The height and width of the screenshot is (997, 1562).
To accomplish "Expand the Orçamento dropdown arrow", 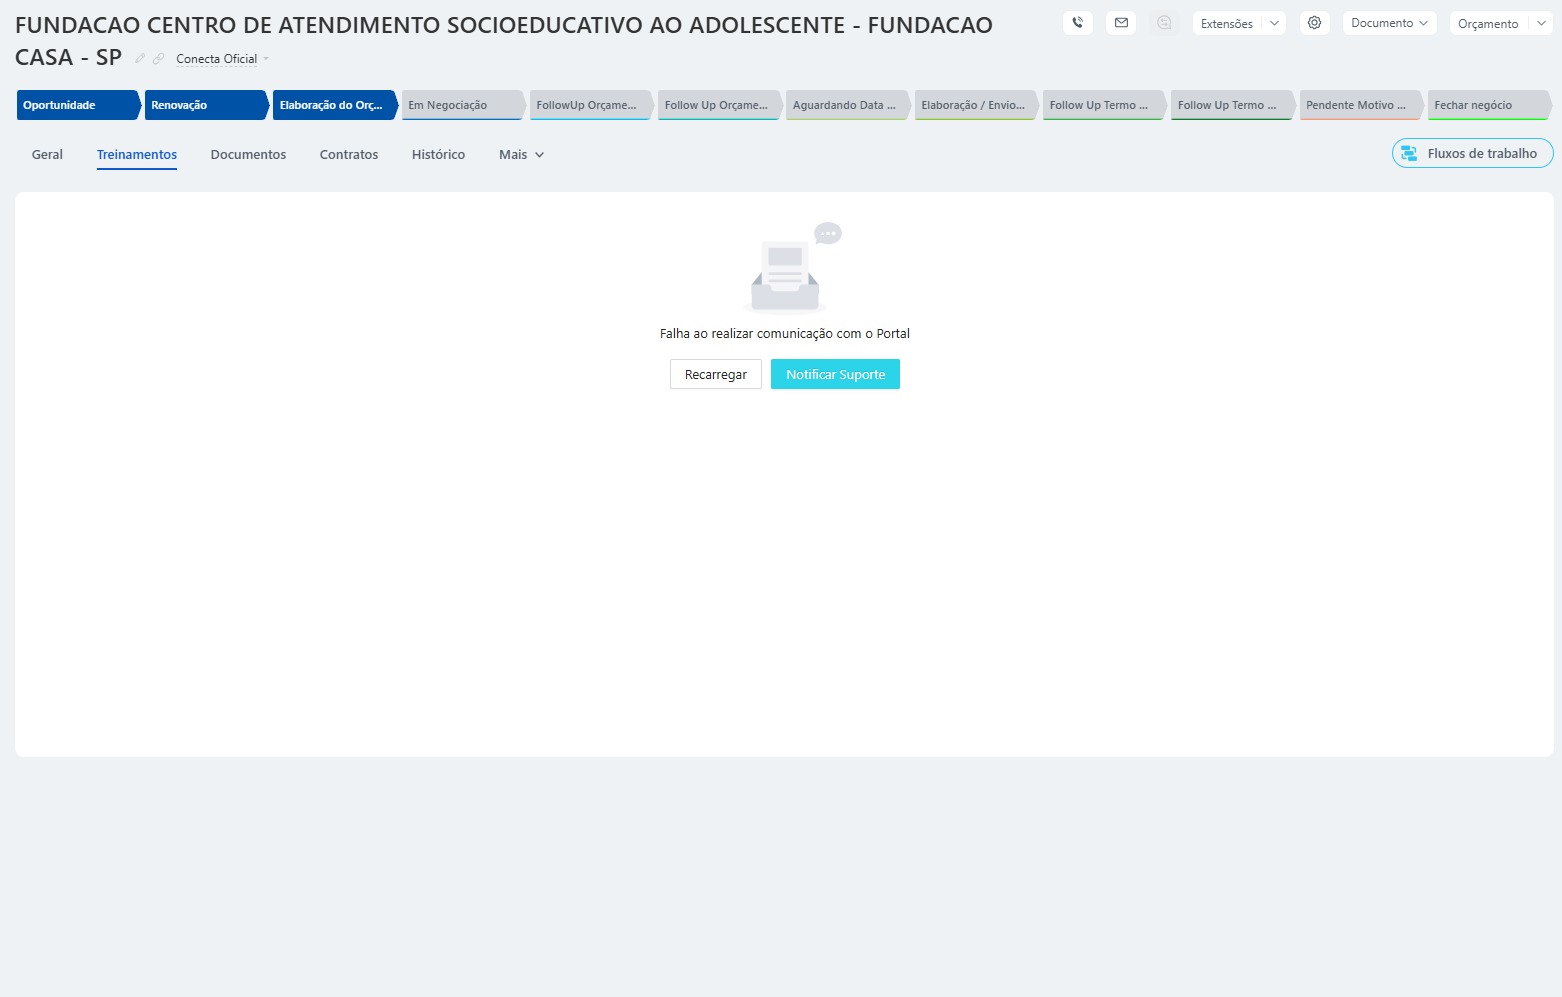I will [1541, 23].
